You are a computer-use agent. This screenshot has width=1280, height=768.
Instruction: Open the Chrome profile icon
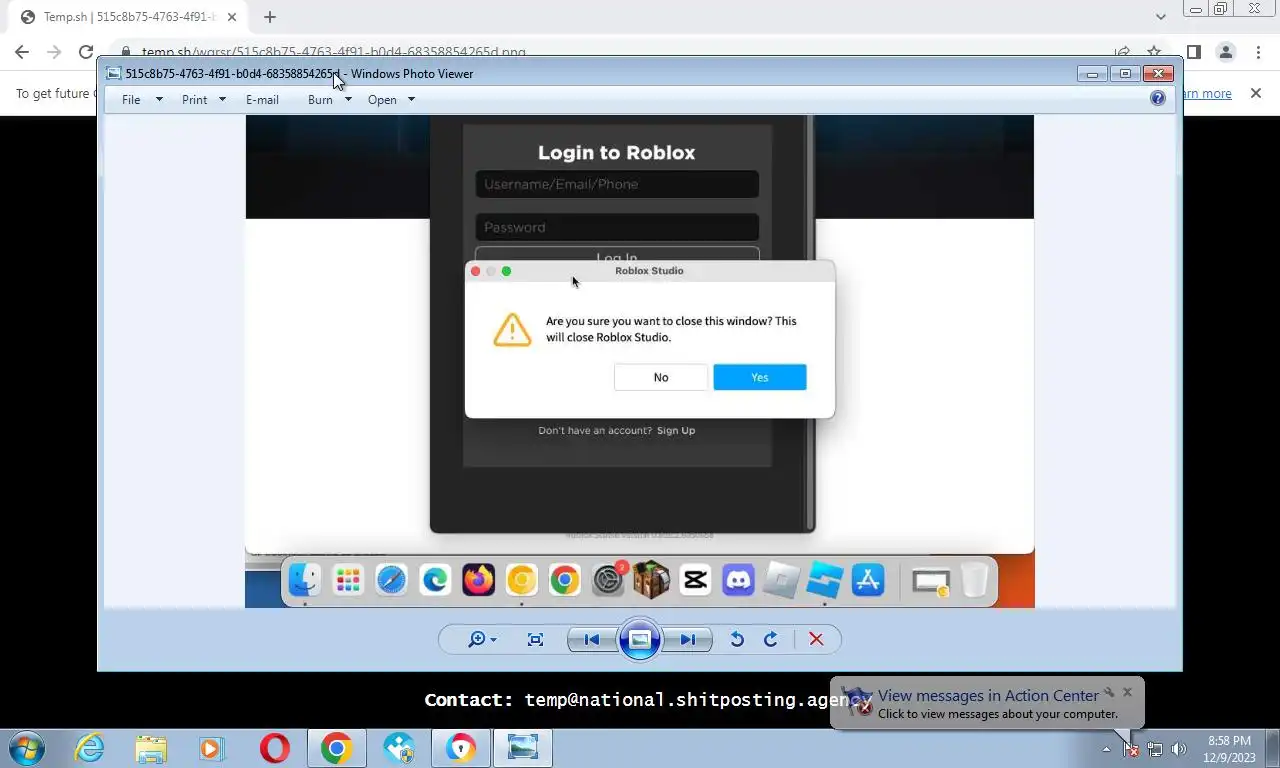pyautogui.click(x=1225, y=52)
